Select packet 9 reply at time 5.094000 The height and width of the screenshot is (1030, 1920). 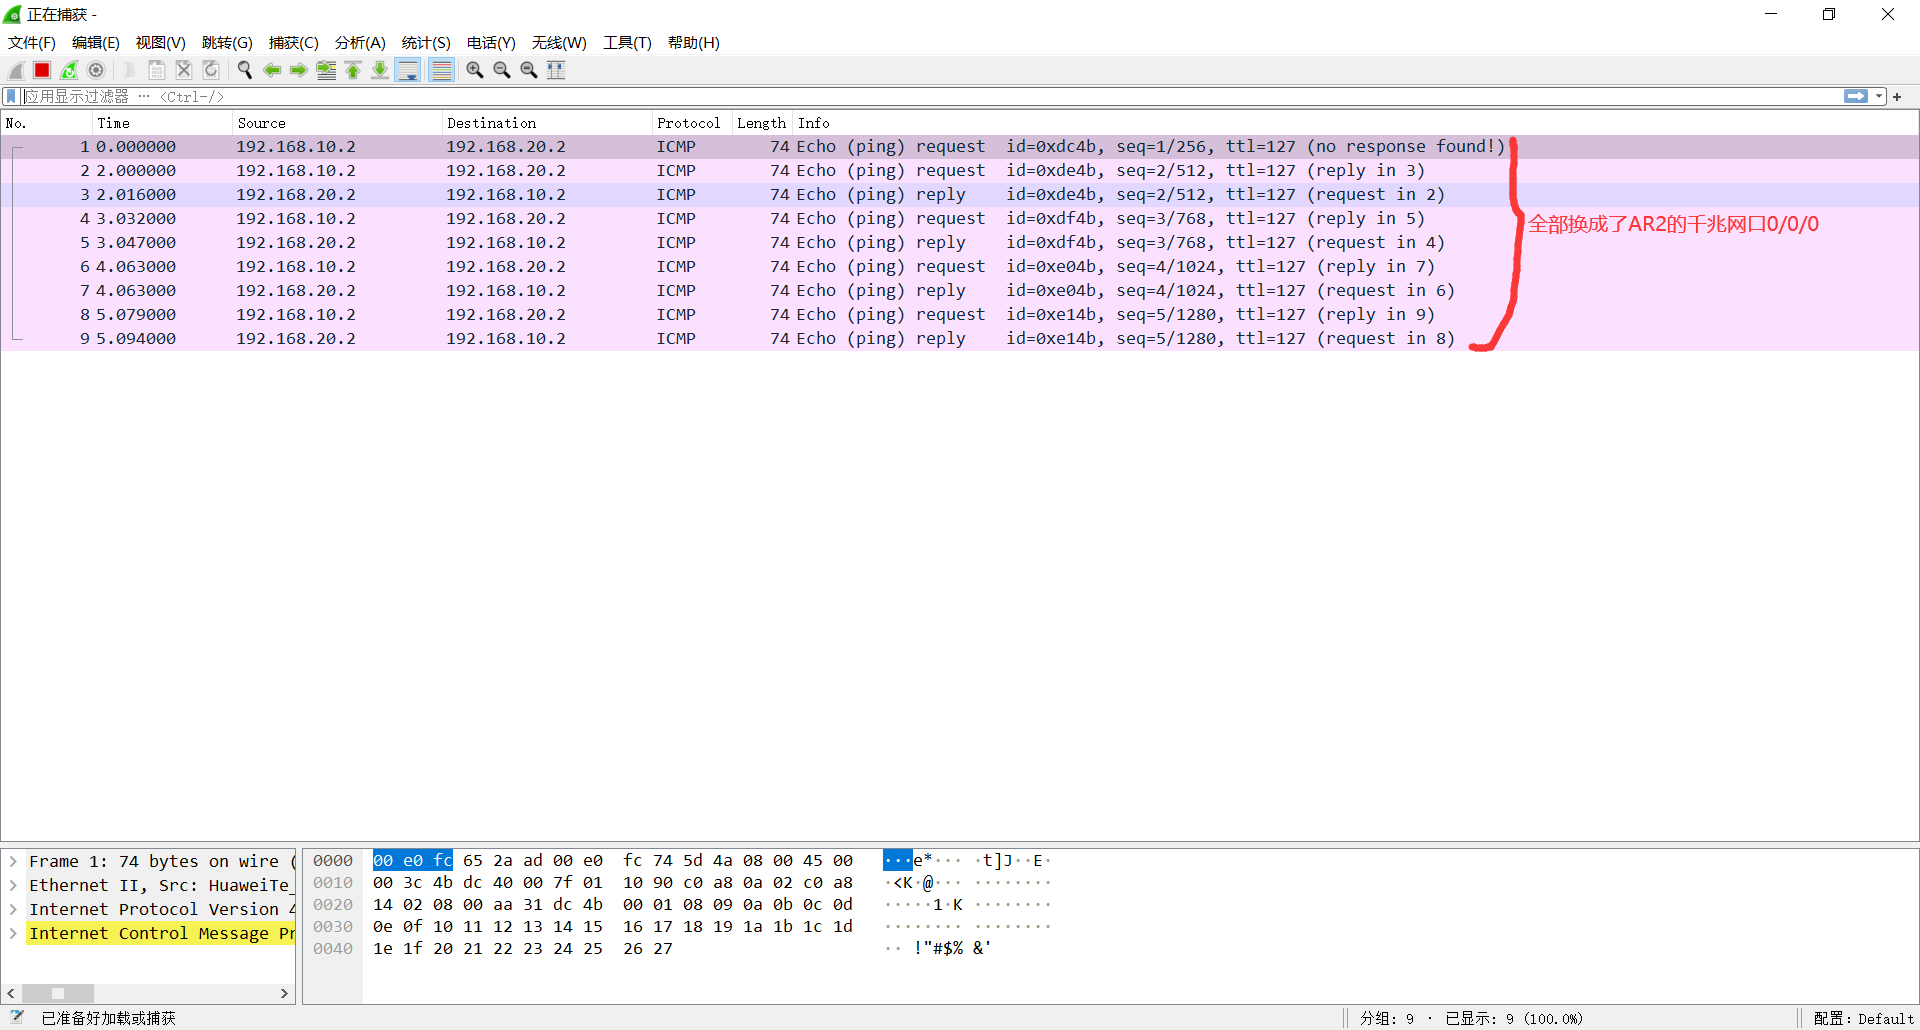pos(960,339)
